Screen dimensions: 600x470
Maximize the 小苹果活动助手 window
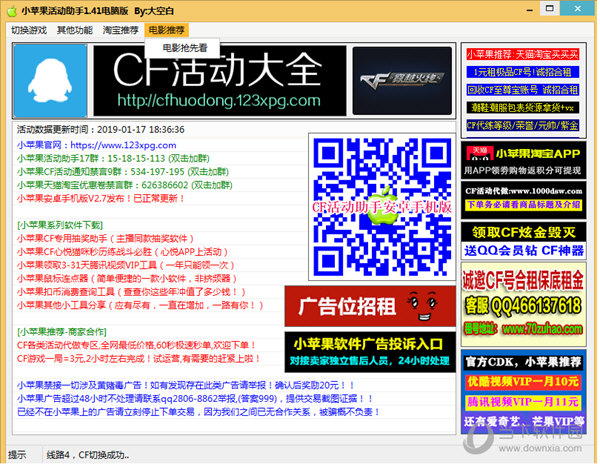pos(549,8)
